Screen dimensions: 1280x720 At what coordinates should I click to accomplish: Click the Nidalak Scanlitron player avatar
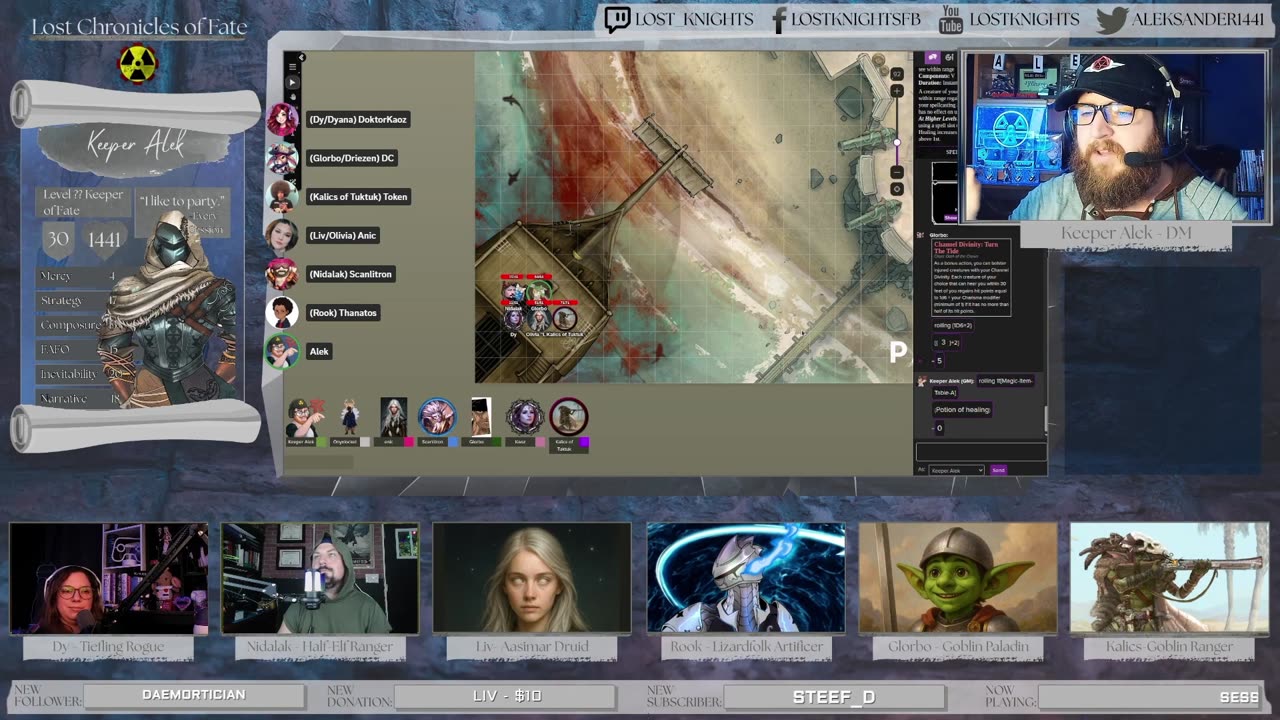point(282,274)
